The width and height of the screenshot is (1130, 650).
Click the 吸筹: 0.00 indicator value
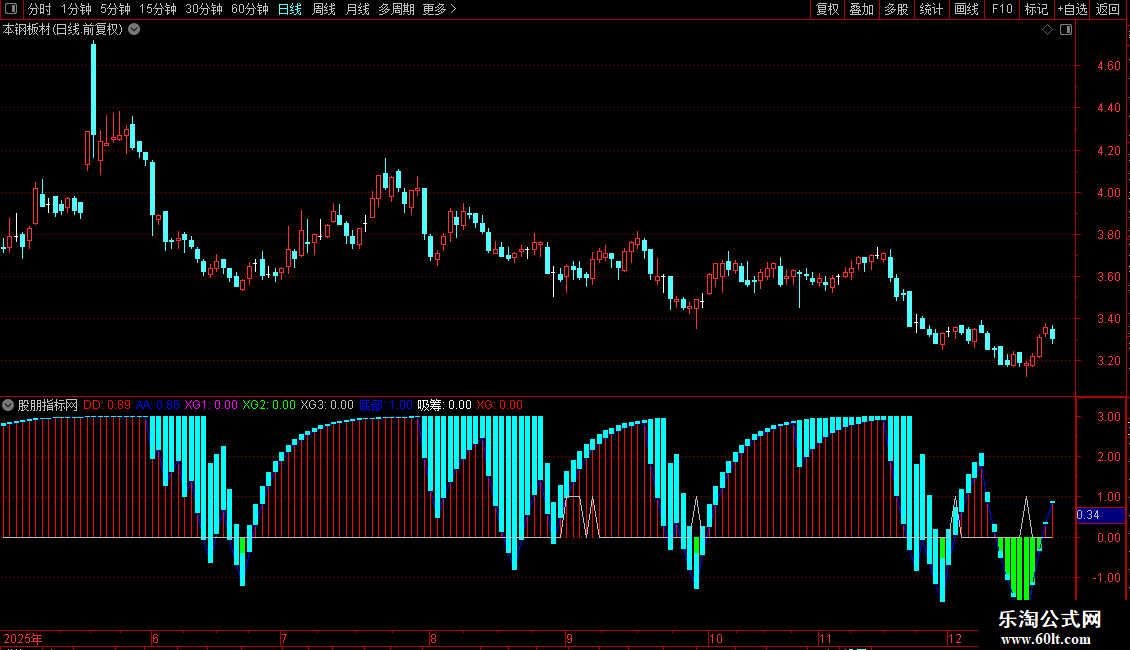click(445, 405)
